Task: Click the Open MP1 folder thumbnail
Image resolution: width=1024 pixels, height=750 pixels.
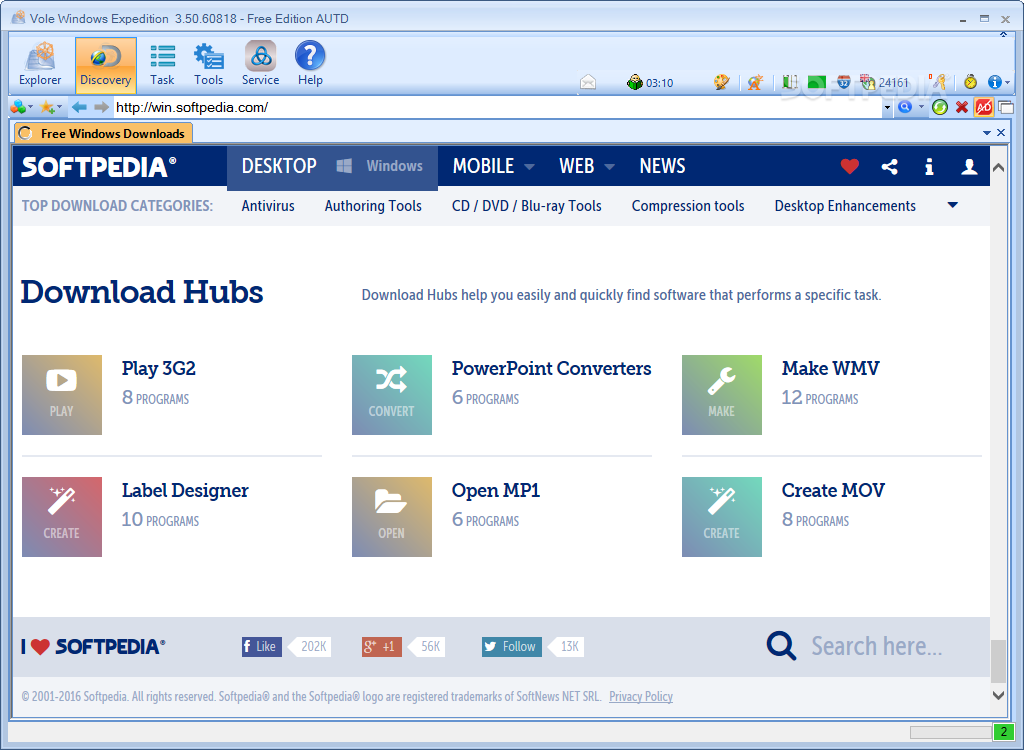Action: tap(392, 517)
